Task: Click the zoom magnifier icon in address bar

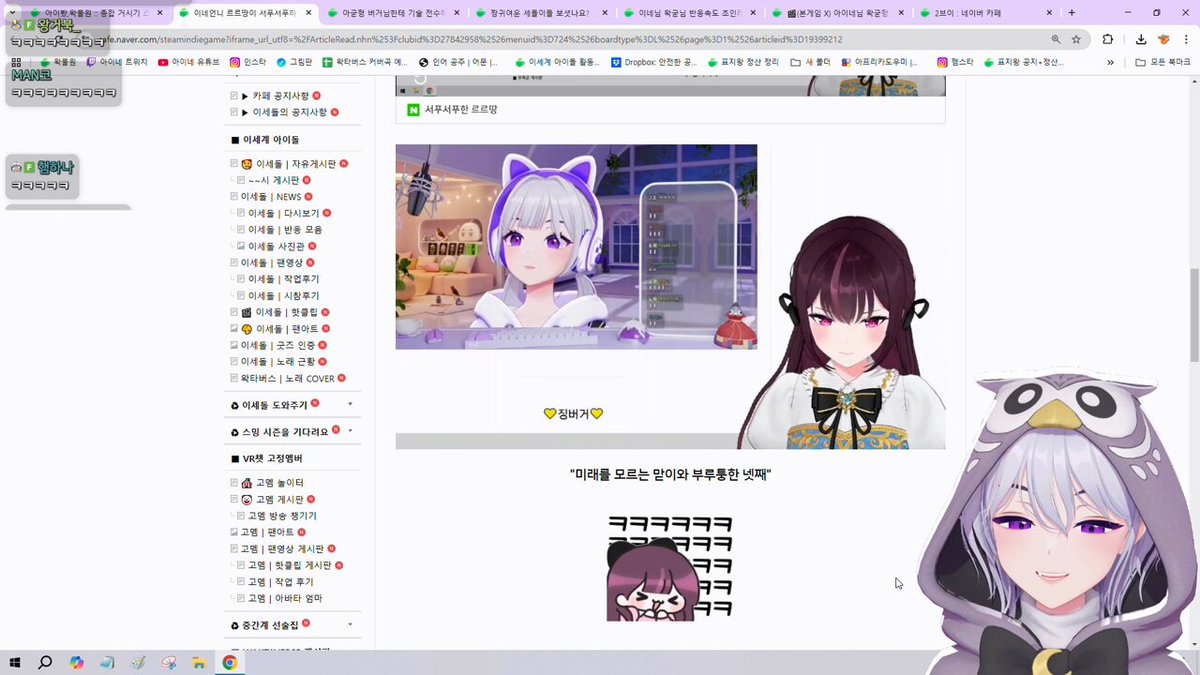Action: point(1056,39)
